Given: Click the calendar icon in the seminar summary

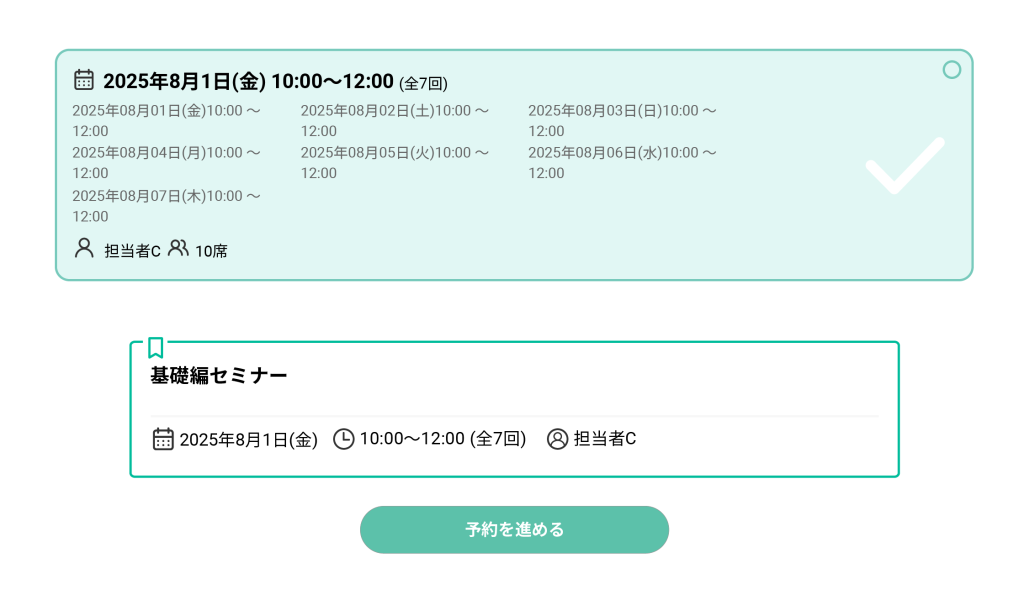Looking at the screenshot, I should [x=163, y=439].
